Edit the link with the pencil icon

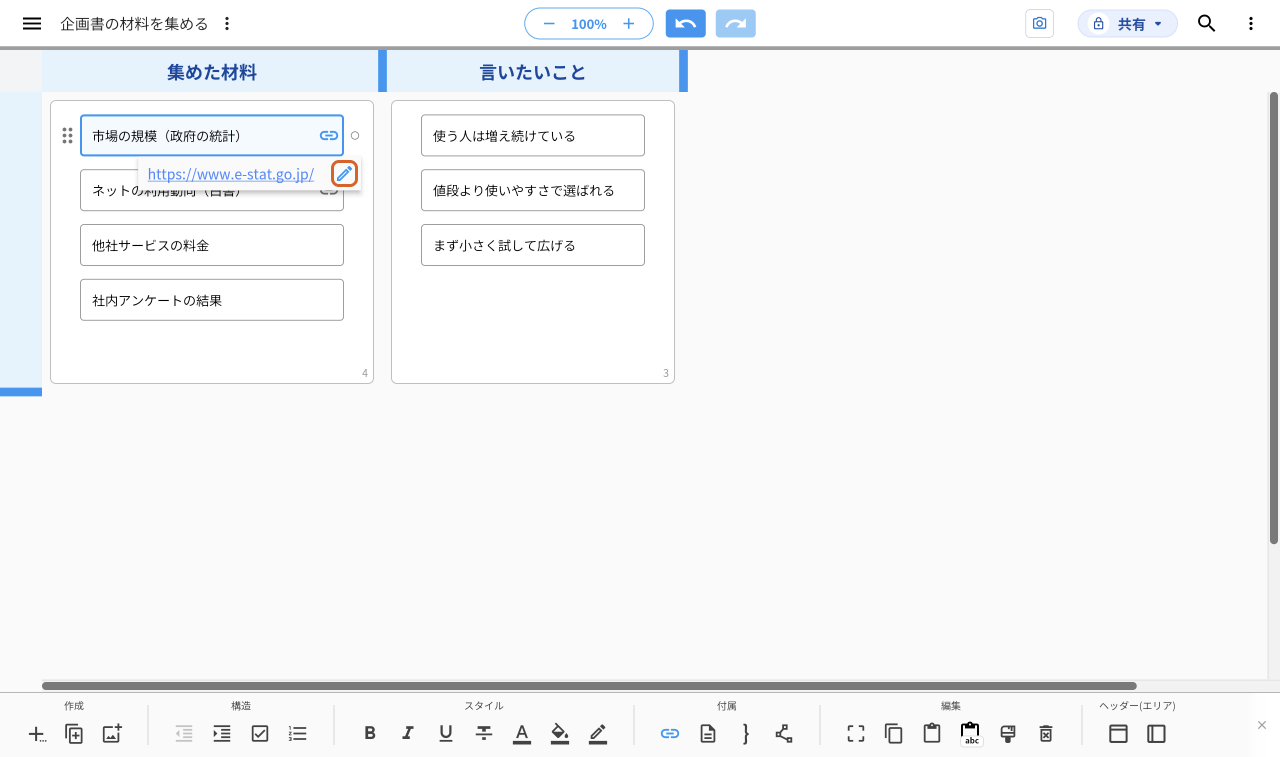pos(344,173)
